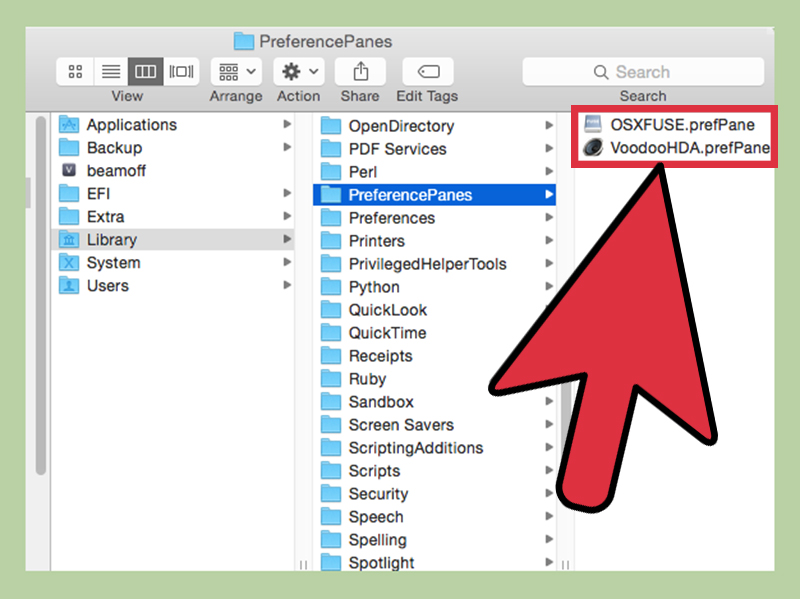Select the Extra folder
This screenshot has width=800, height=599.
point(173,216)
